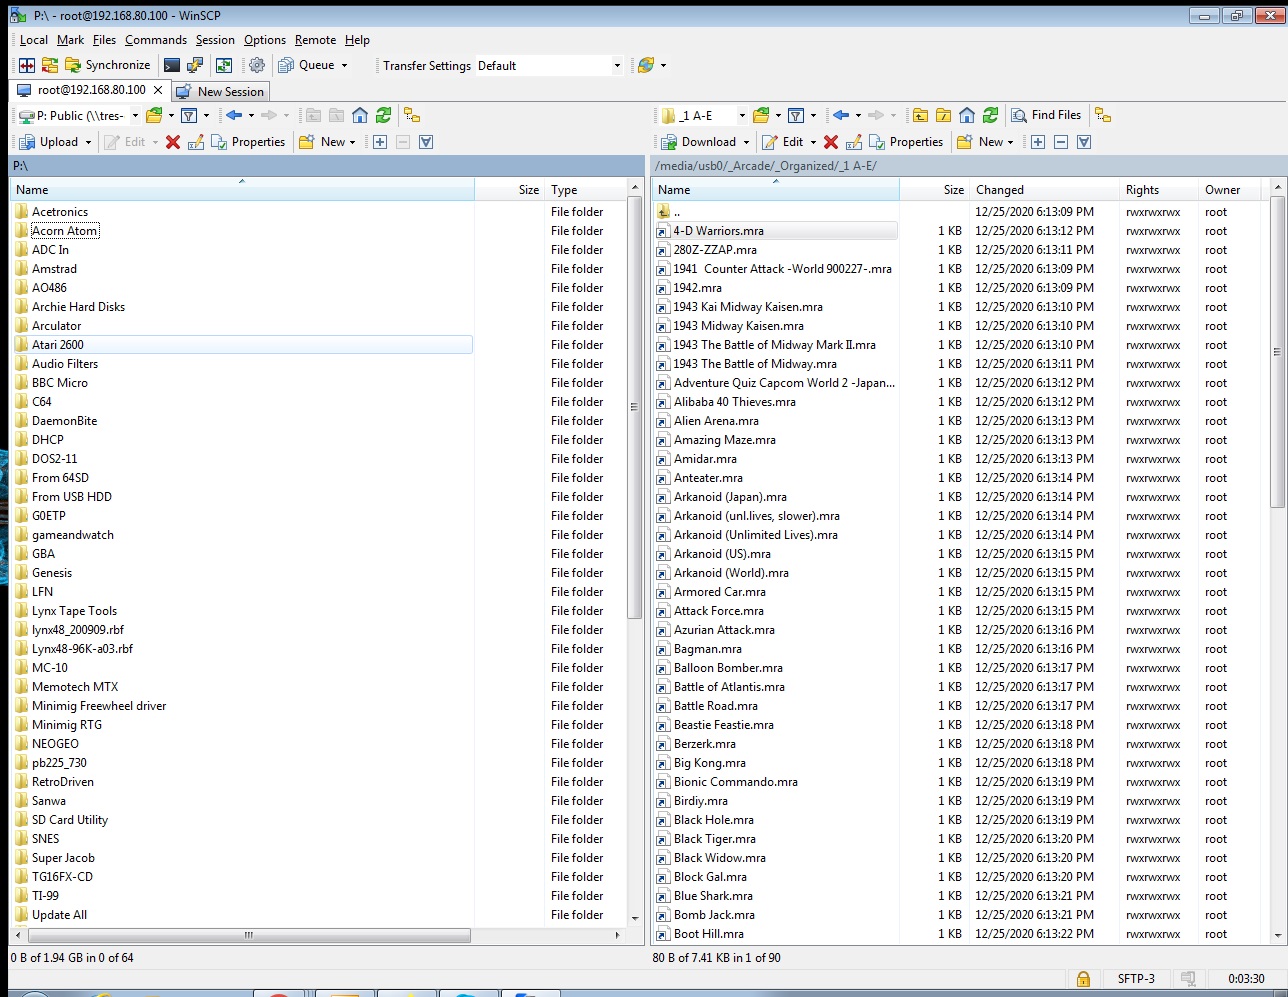Click the remote panel Home directory icon
This screenshot has width=1288, height=997.
(x=967, y=115)
